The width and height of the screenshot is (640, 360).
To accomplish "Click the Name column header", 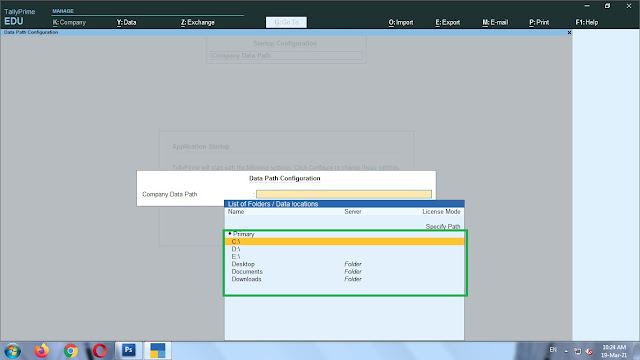I will [236, 212].
